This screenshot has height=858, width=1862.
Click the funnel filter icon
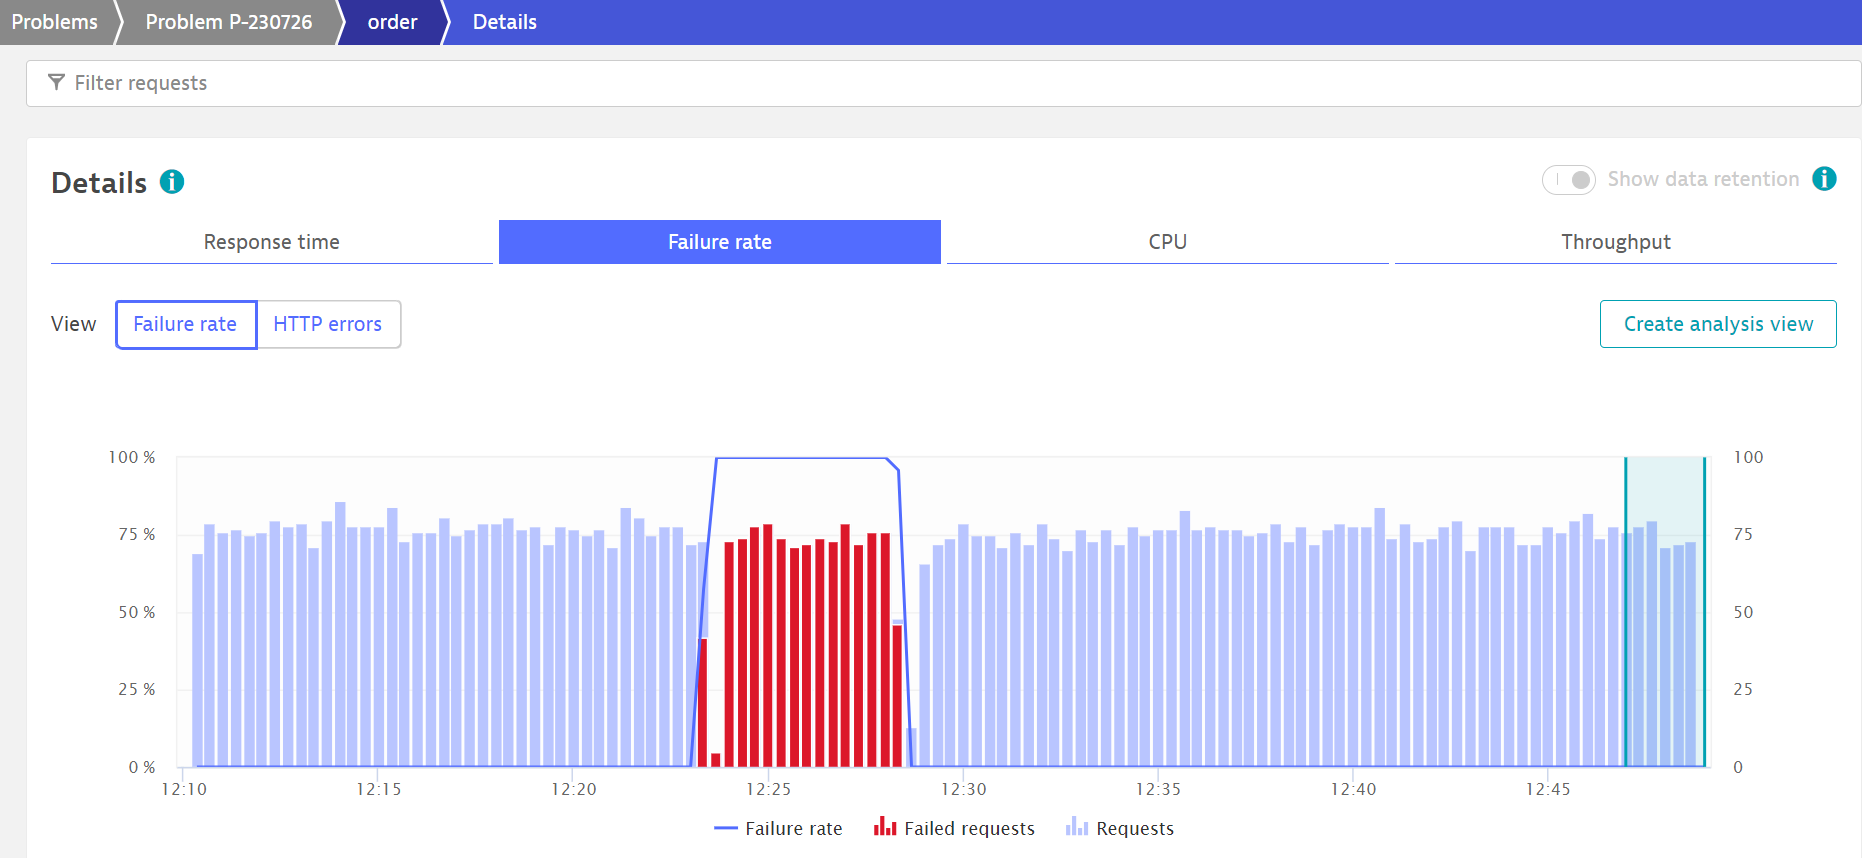coord(57,83)
